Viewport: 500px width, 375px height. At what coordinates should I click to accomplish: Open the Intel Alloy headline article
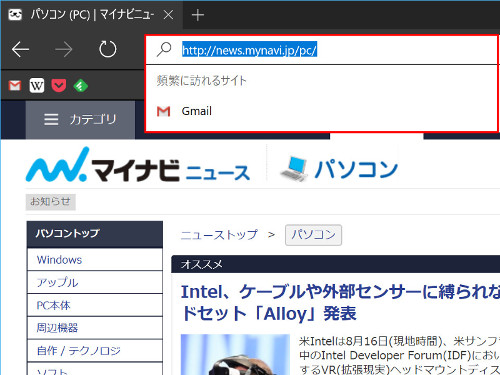(340, 303)
